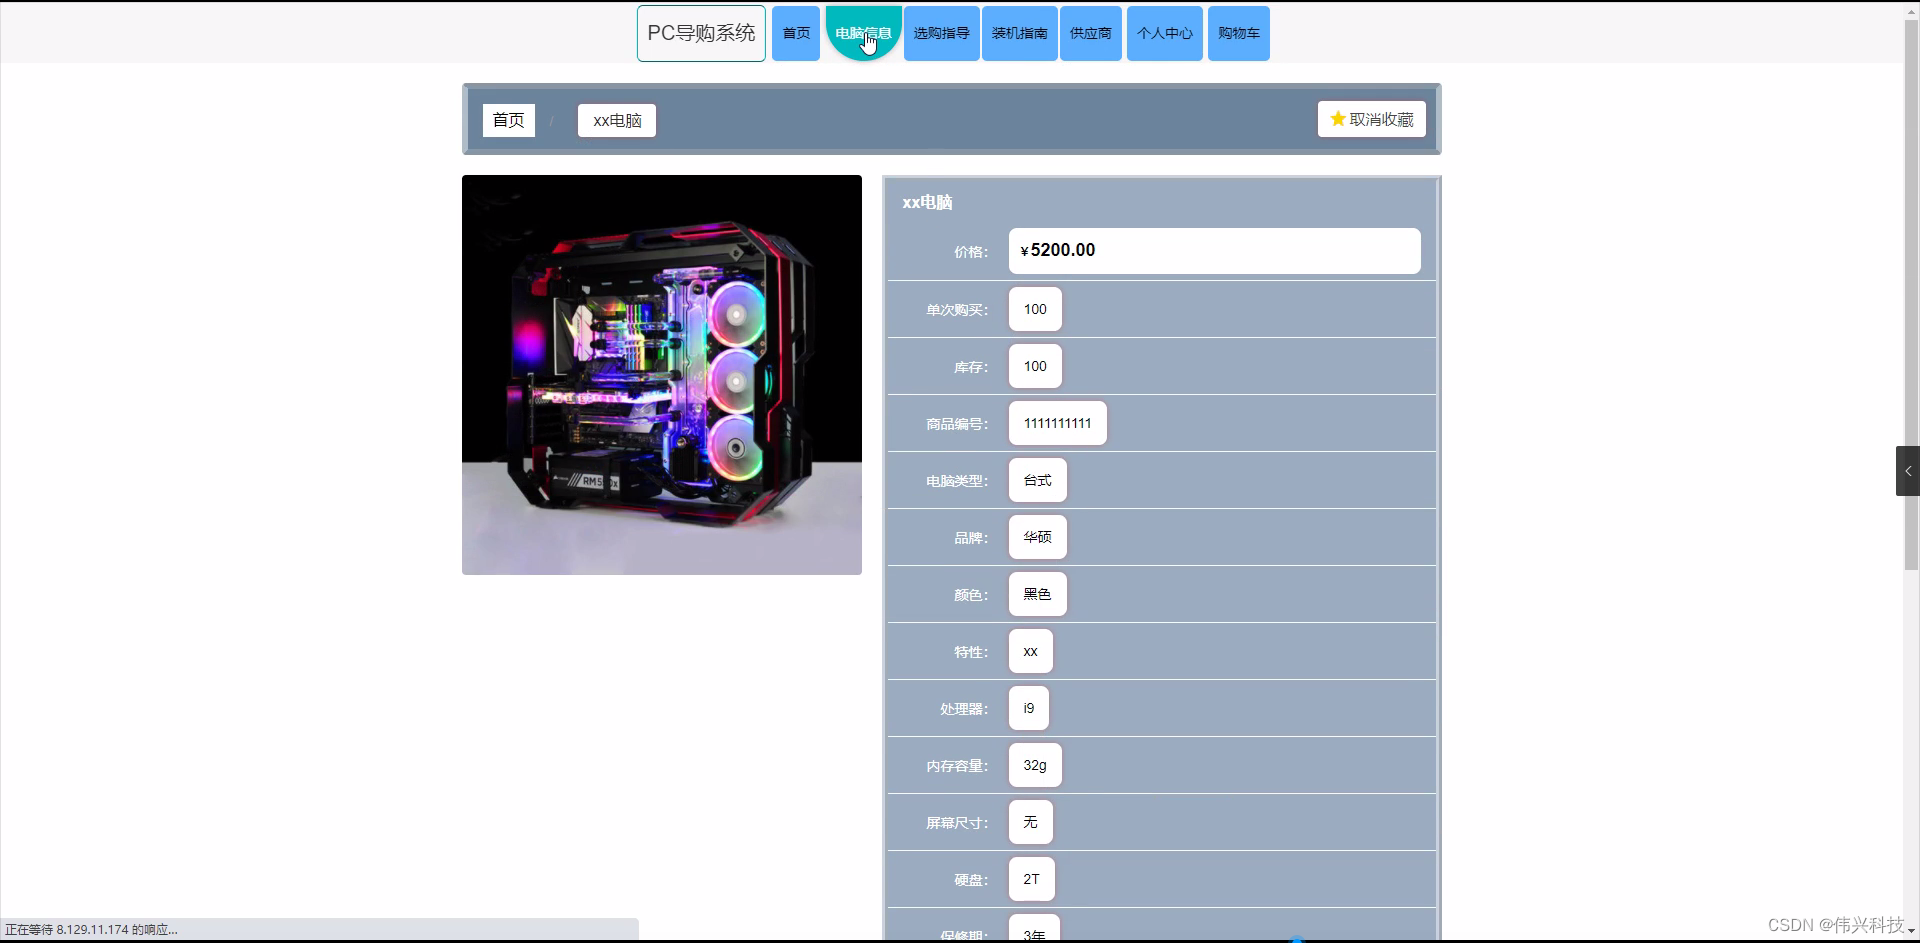
Task: Switch to the 首页 tab in navbar
Action: (x=795, y=33)
